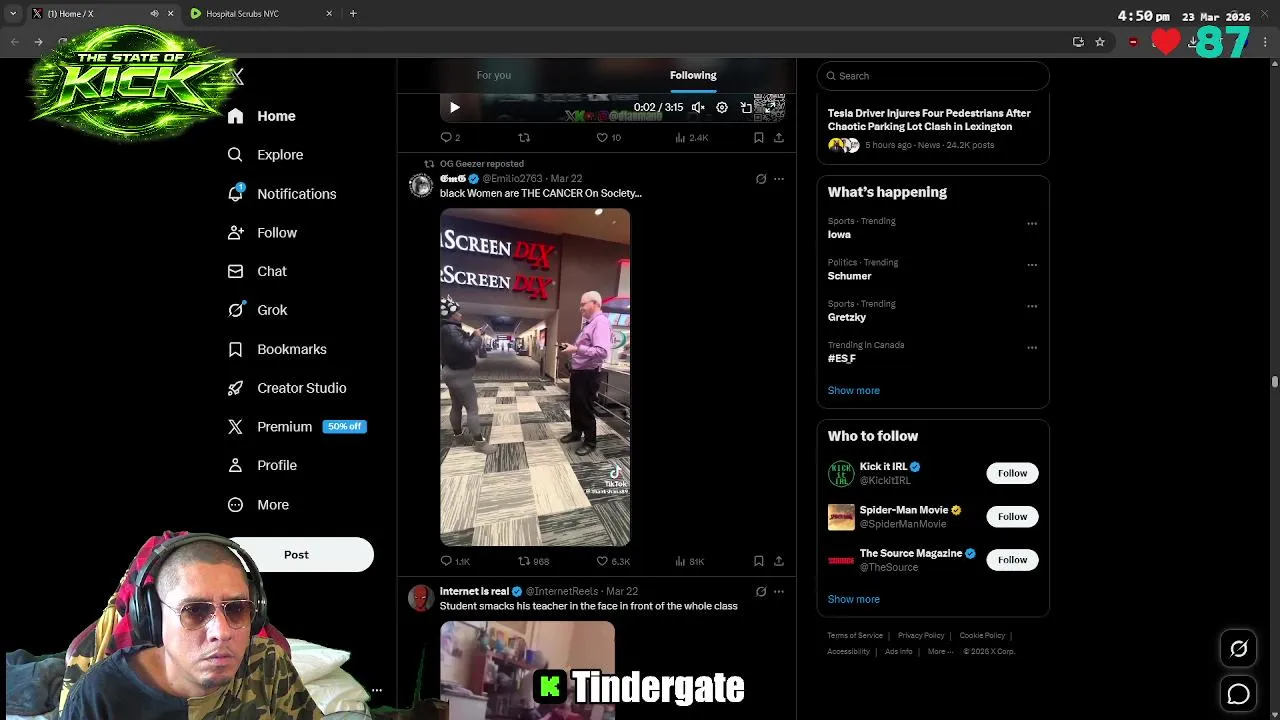Play the video at top of feed
The image size is (1280, 720).
click(x=454, y=107)
